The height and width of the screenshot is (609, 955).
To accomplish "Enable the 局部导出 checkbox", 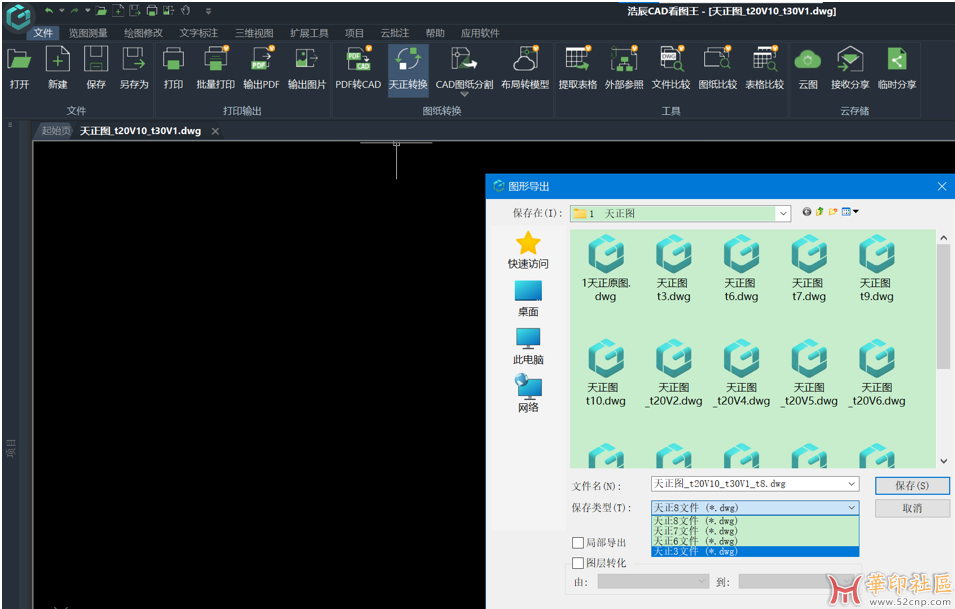I will 578,543.
